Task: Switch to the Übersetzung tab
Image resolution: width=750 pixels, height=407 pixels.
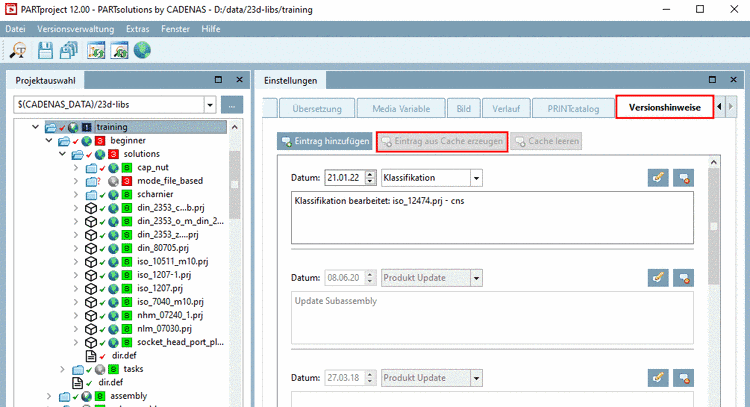Action: (317, 109)
